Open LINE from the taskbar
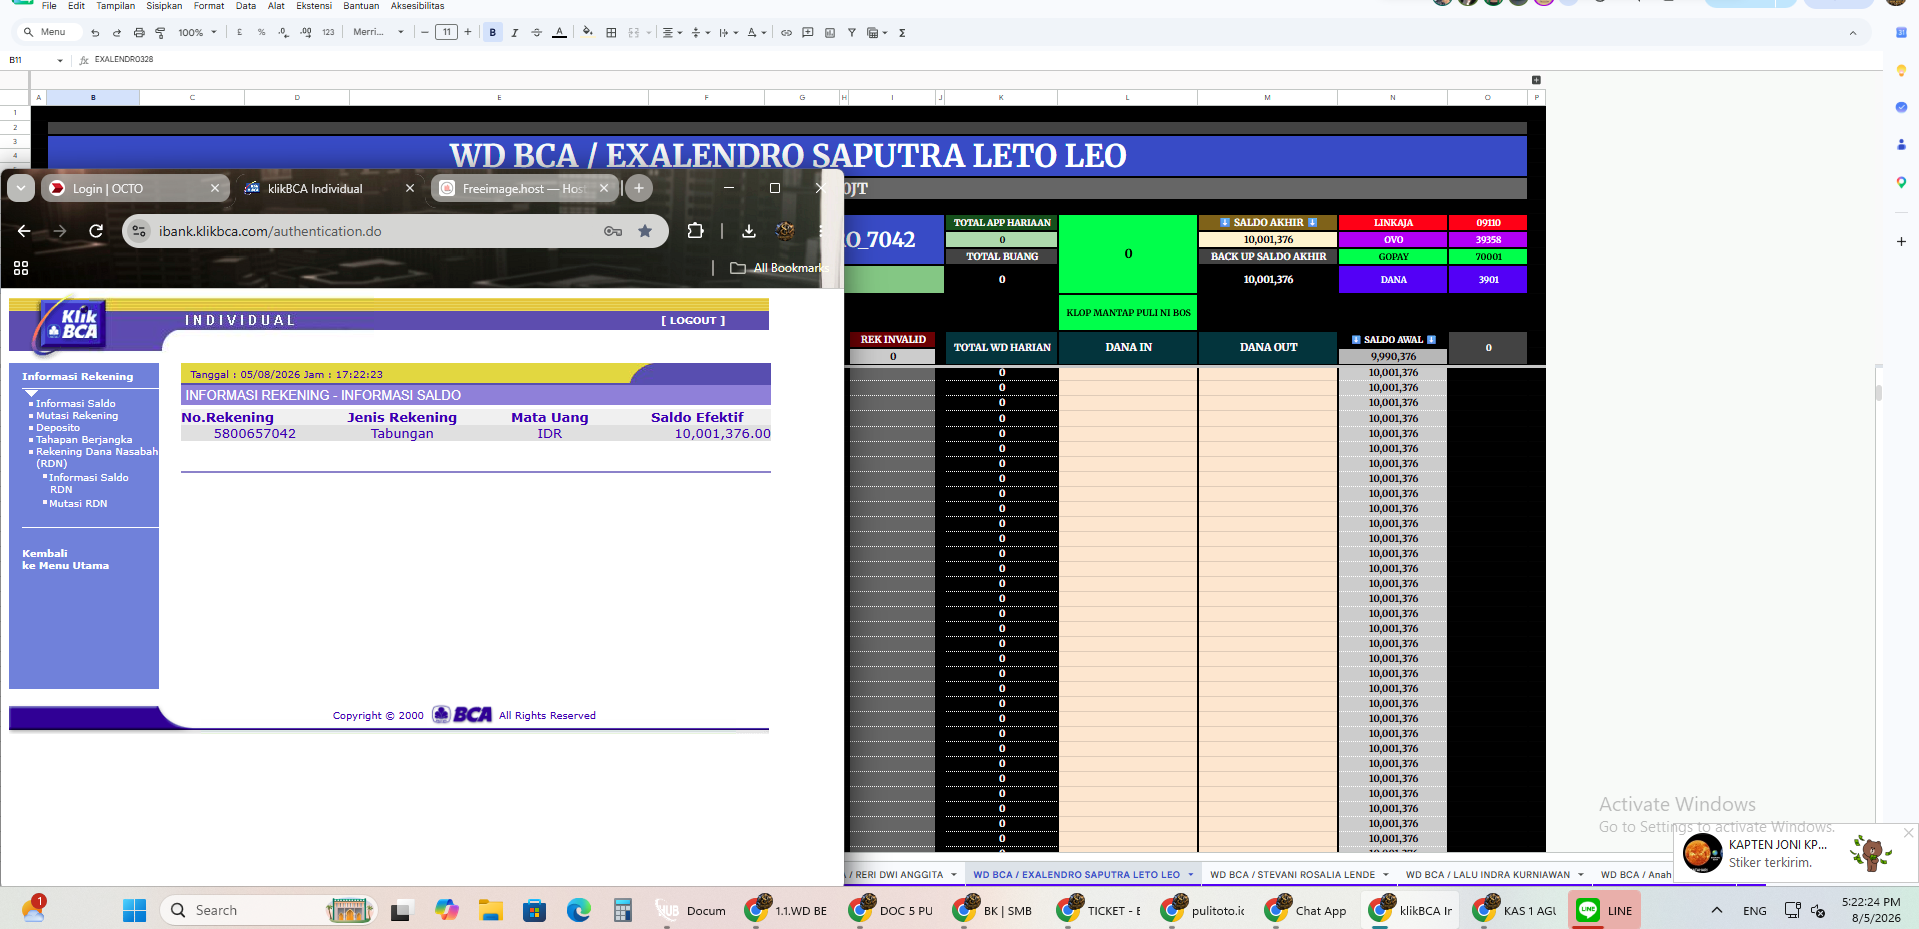Screen dimensions: 1919x929 tap(1605, 910)
